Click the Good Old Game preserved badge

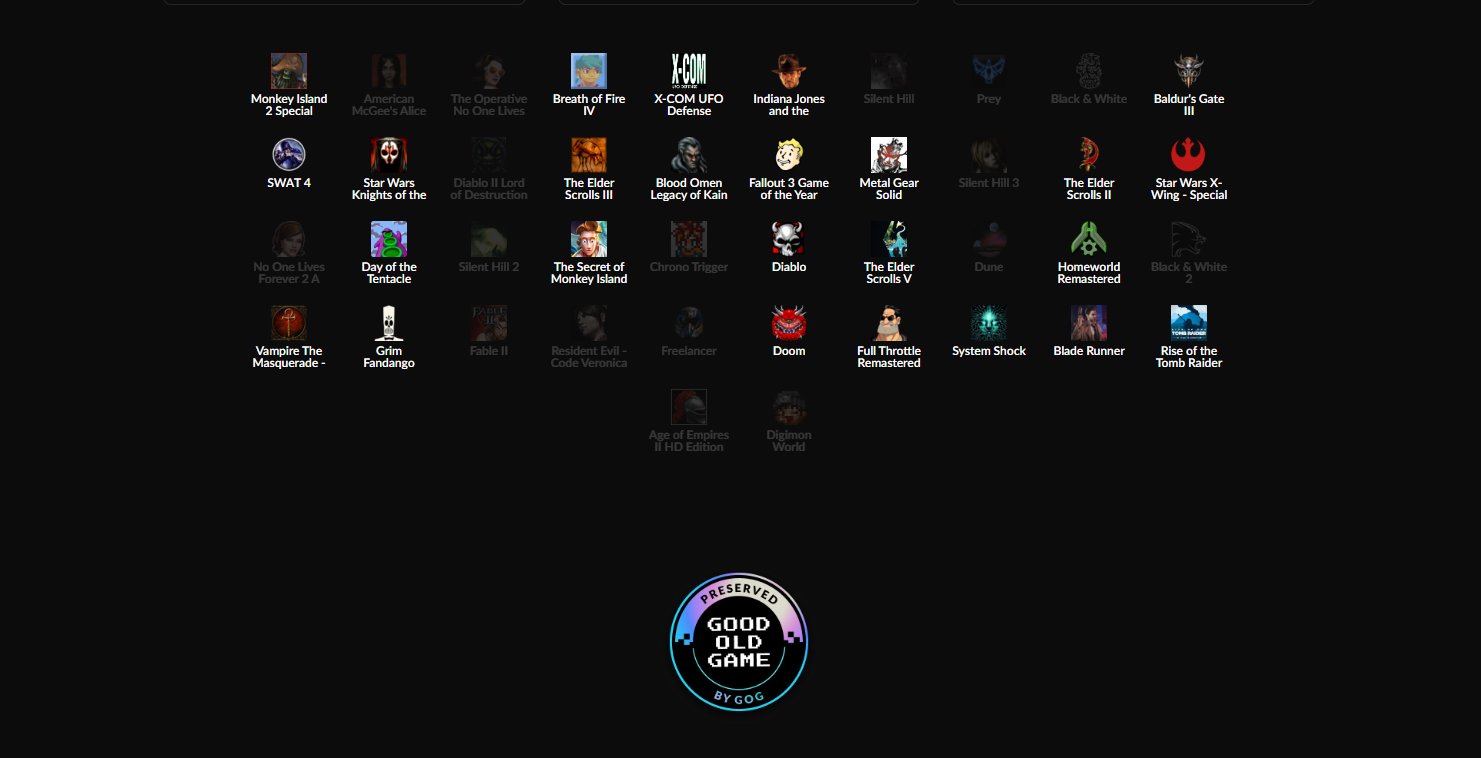tap(739, 642)
